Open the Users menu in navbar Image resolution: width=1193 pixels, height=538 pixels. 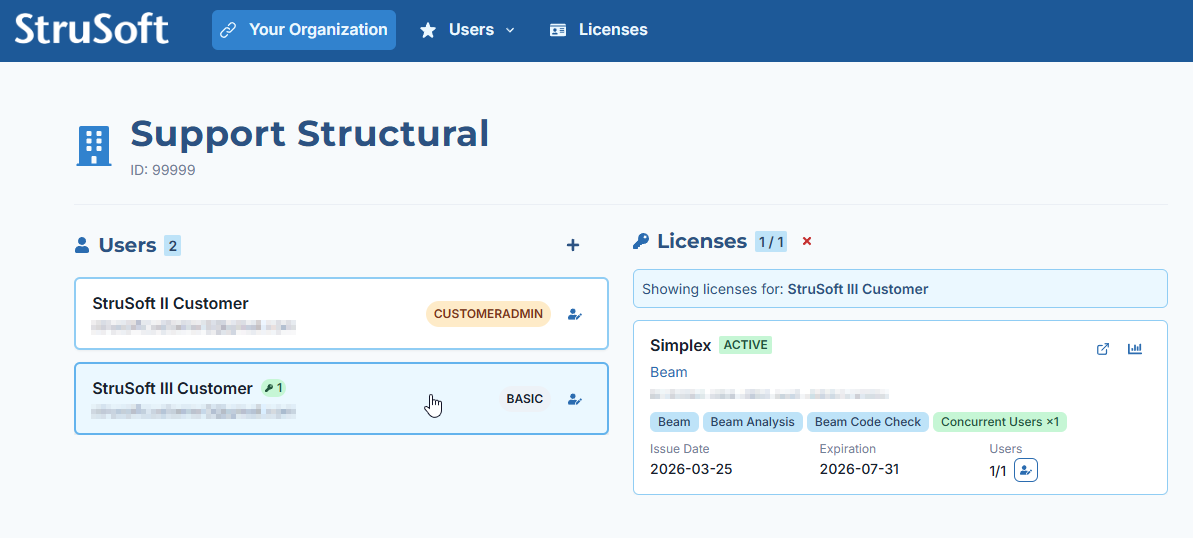(467, 30)
